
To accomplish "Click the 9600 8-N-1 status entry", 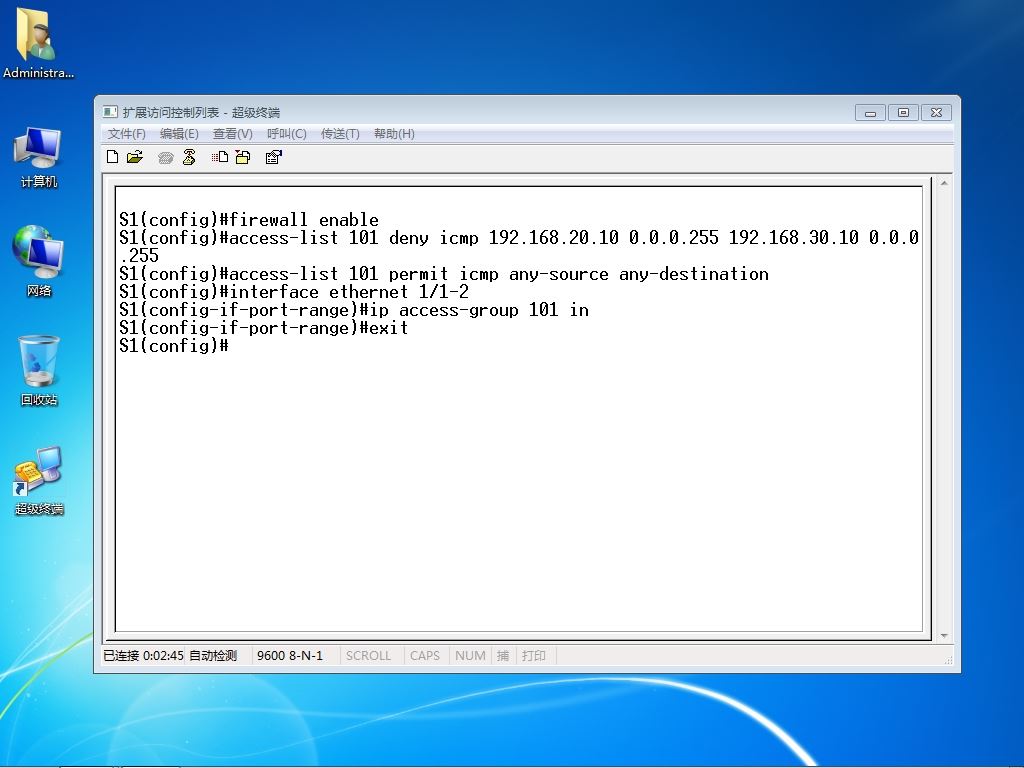I will pos(290,656).
